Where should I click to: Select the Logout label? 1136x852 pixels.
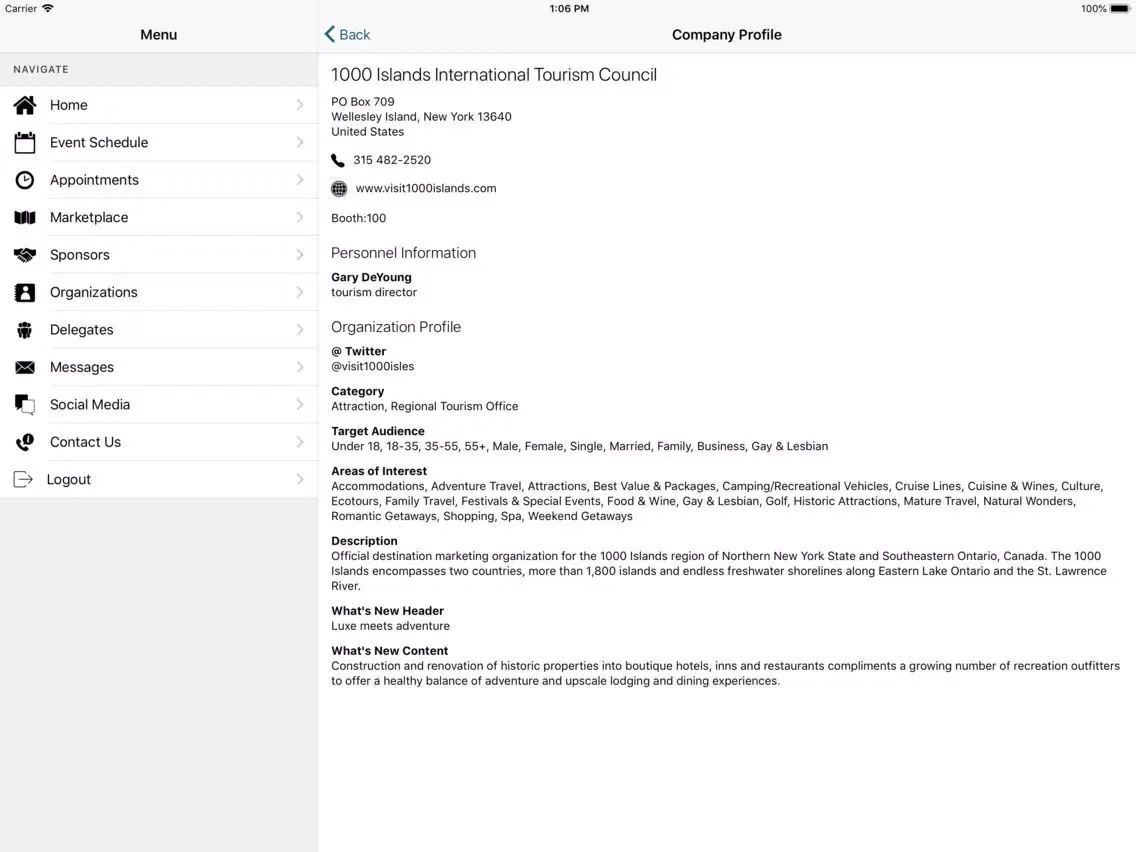click(69, 480)
